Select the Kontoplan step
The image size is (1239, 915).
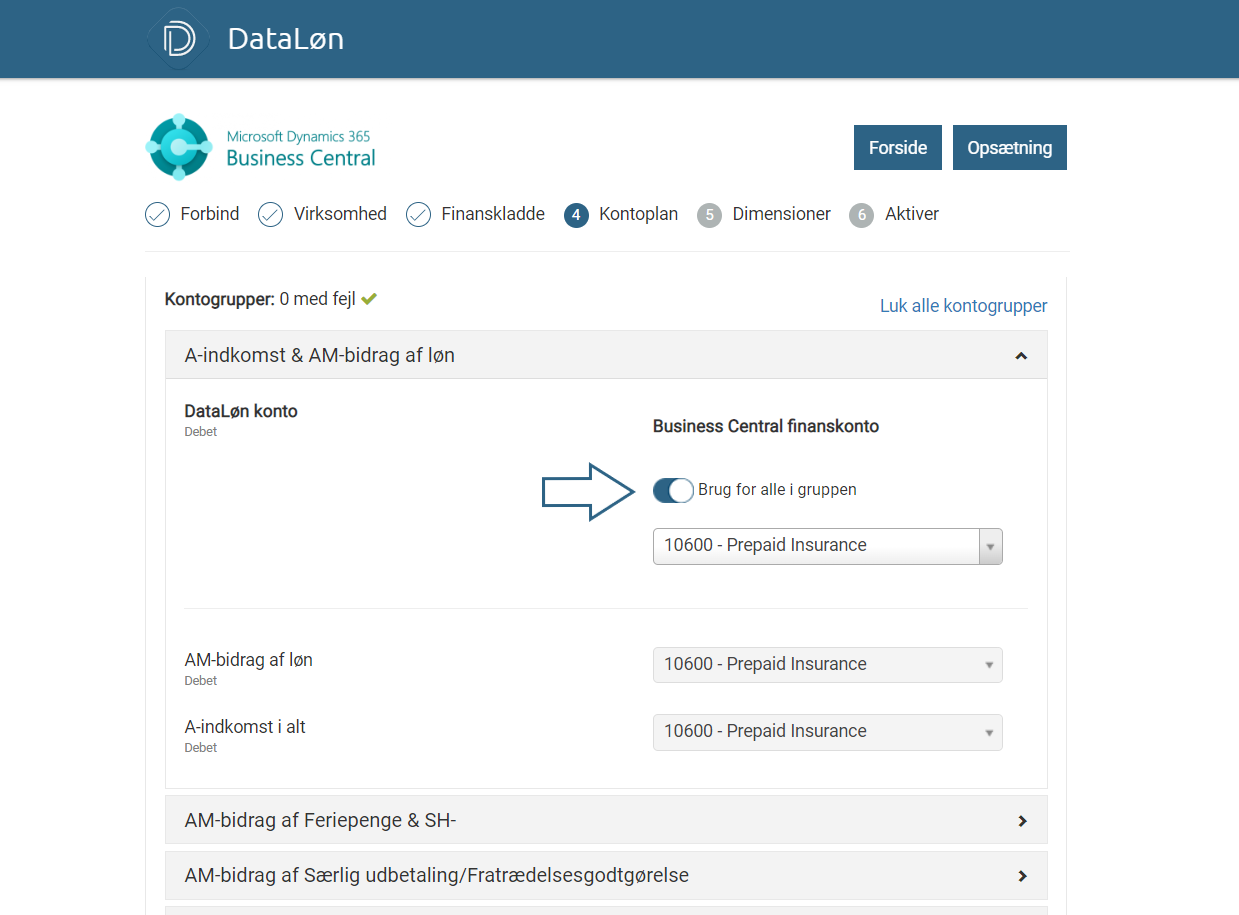tap(638, 214)
